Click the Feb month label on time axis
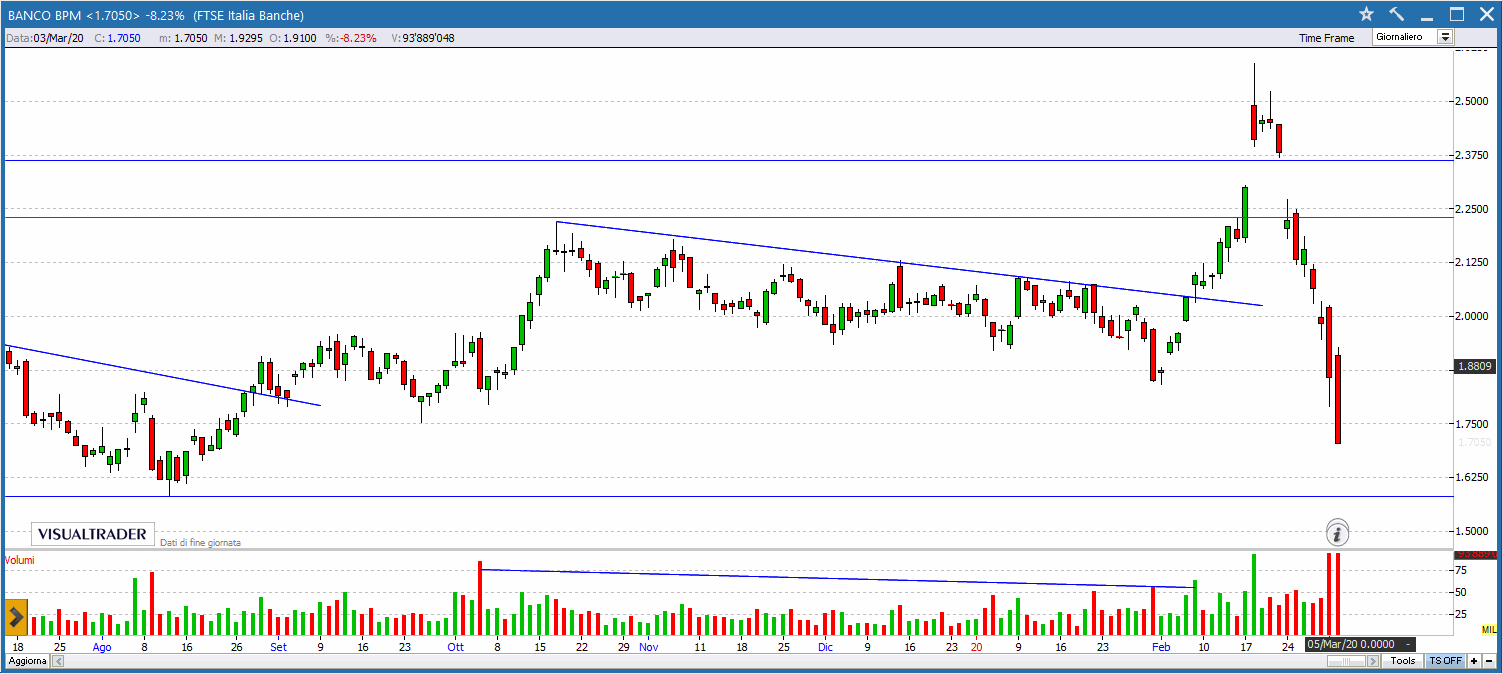Image resolution: width=1502 pixels, height=674 pixels. point(1161,647)
